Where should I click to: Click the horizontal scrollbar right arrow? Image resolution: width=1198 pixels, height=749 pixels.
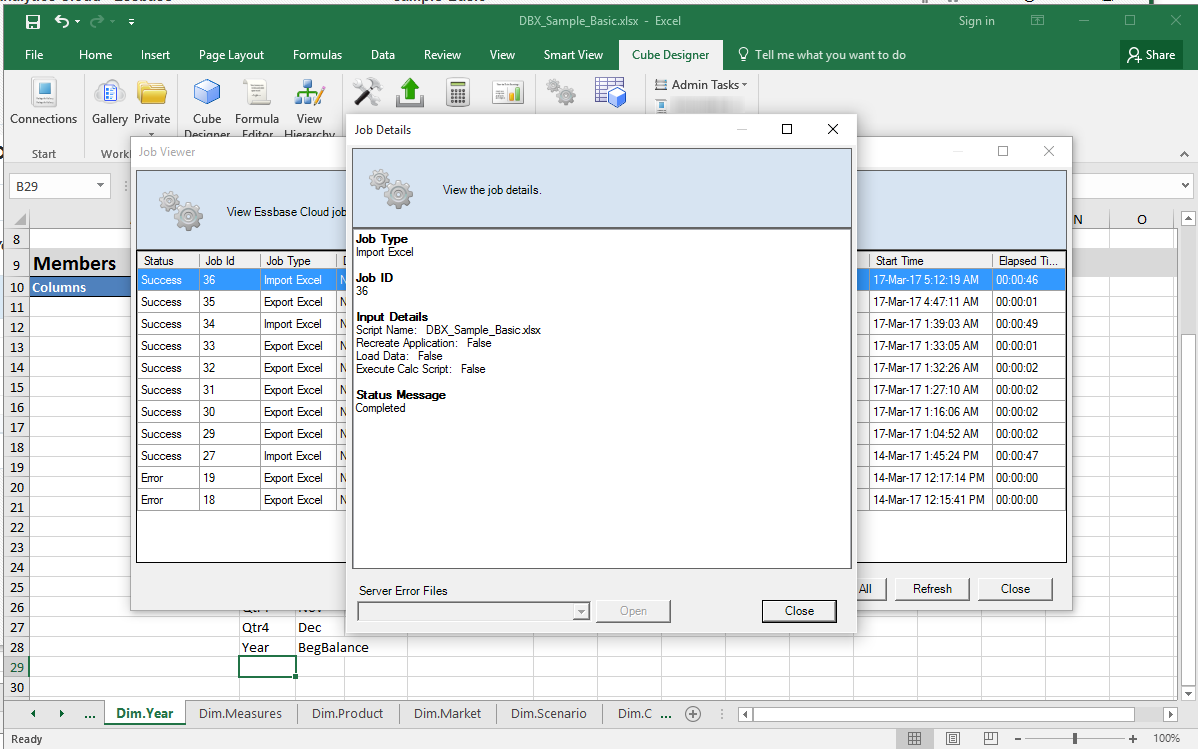pos(1170,715)
